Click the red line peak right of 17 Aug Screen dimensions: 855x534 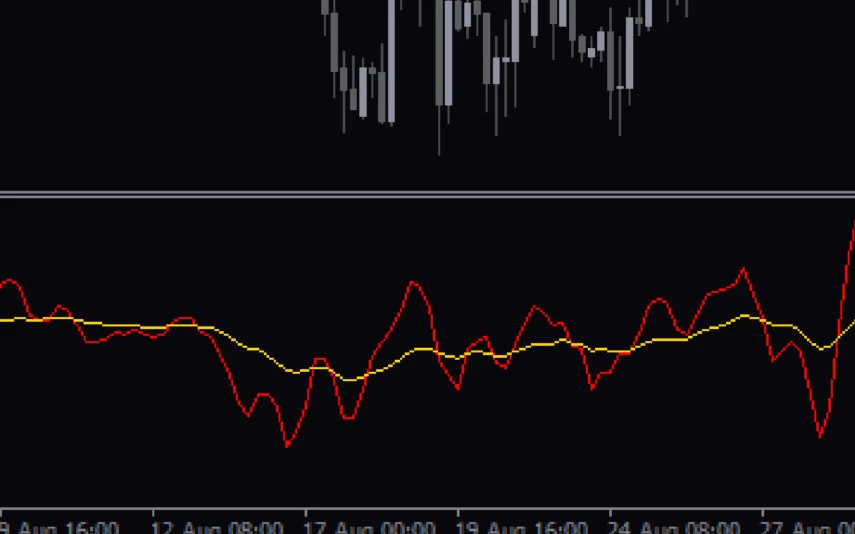(412, 283)
